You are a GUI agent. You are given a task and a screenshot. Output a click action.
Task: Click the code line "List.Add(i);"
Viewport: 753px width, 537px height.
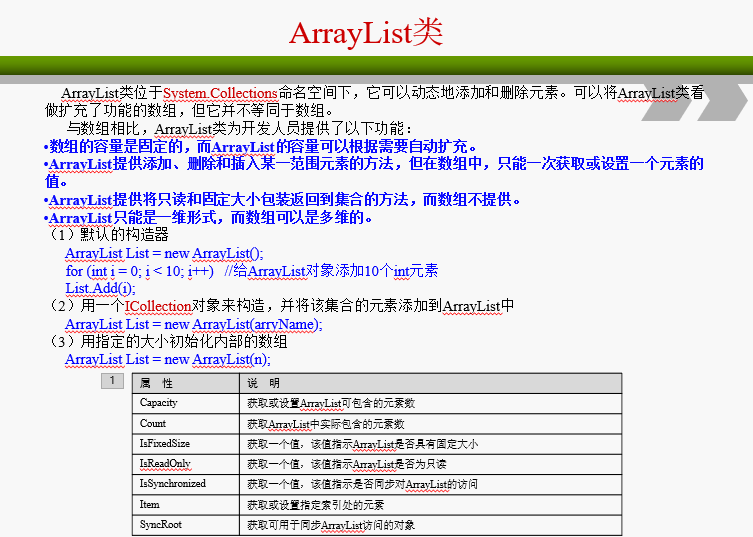100,288
